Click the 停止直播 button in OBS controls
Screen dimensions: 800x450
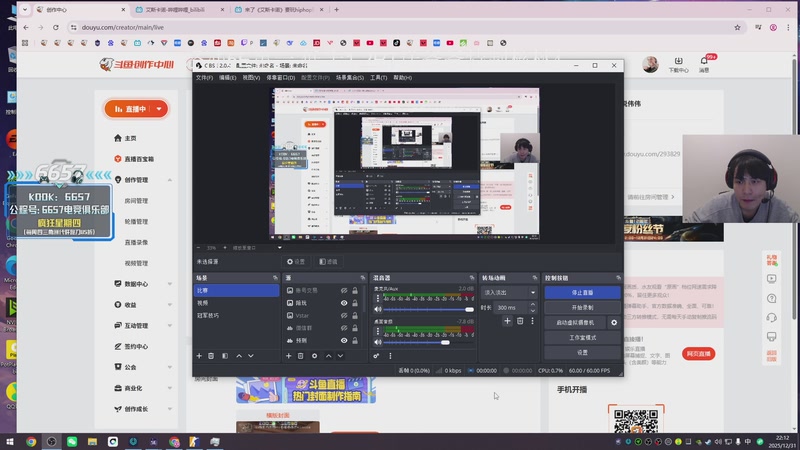[x=582, y=292]
